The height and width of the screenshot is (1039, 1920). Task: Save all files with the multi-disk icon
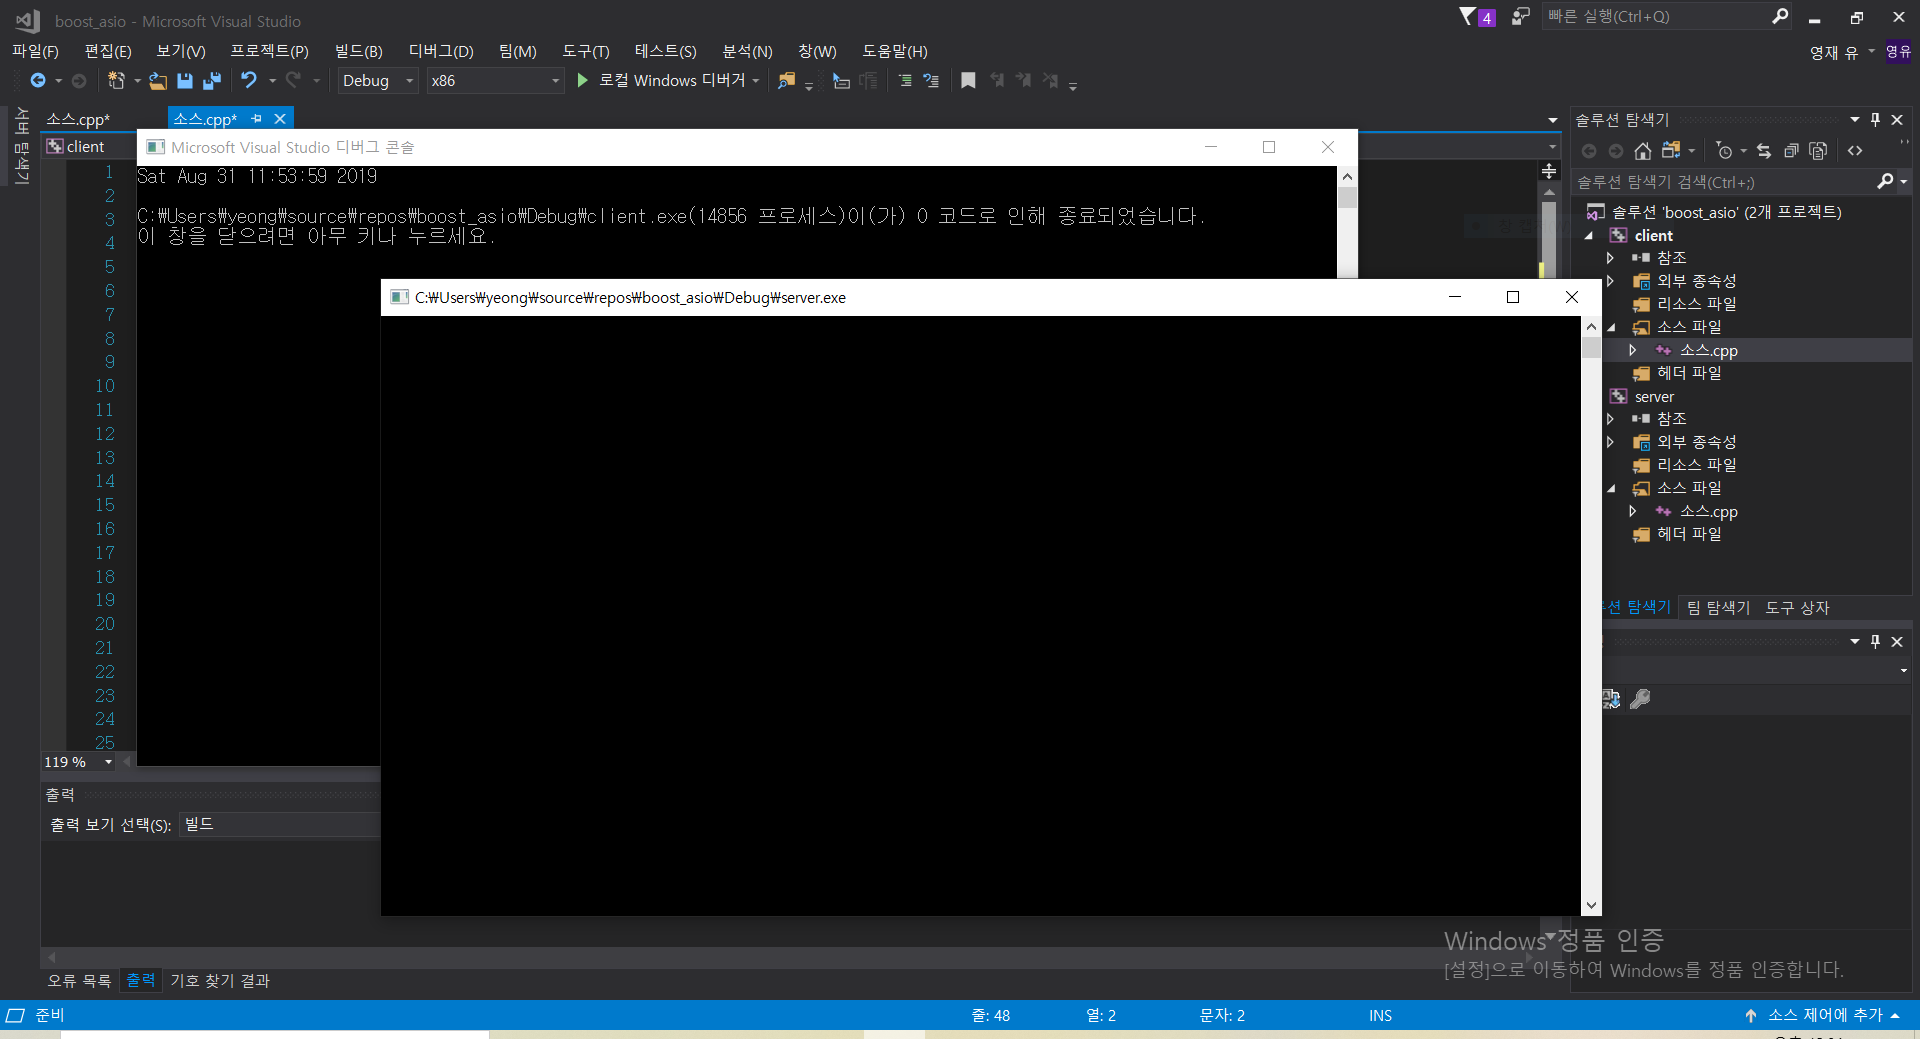pos(212,80)
